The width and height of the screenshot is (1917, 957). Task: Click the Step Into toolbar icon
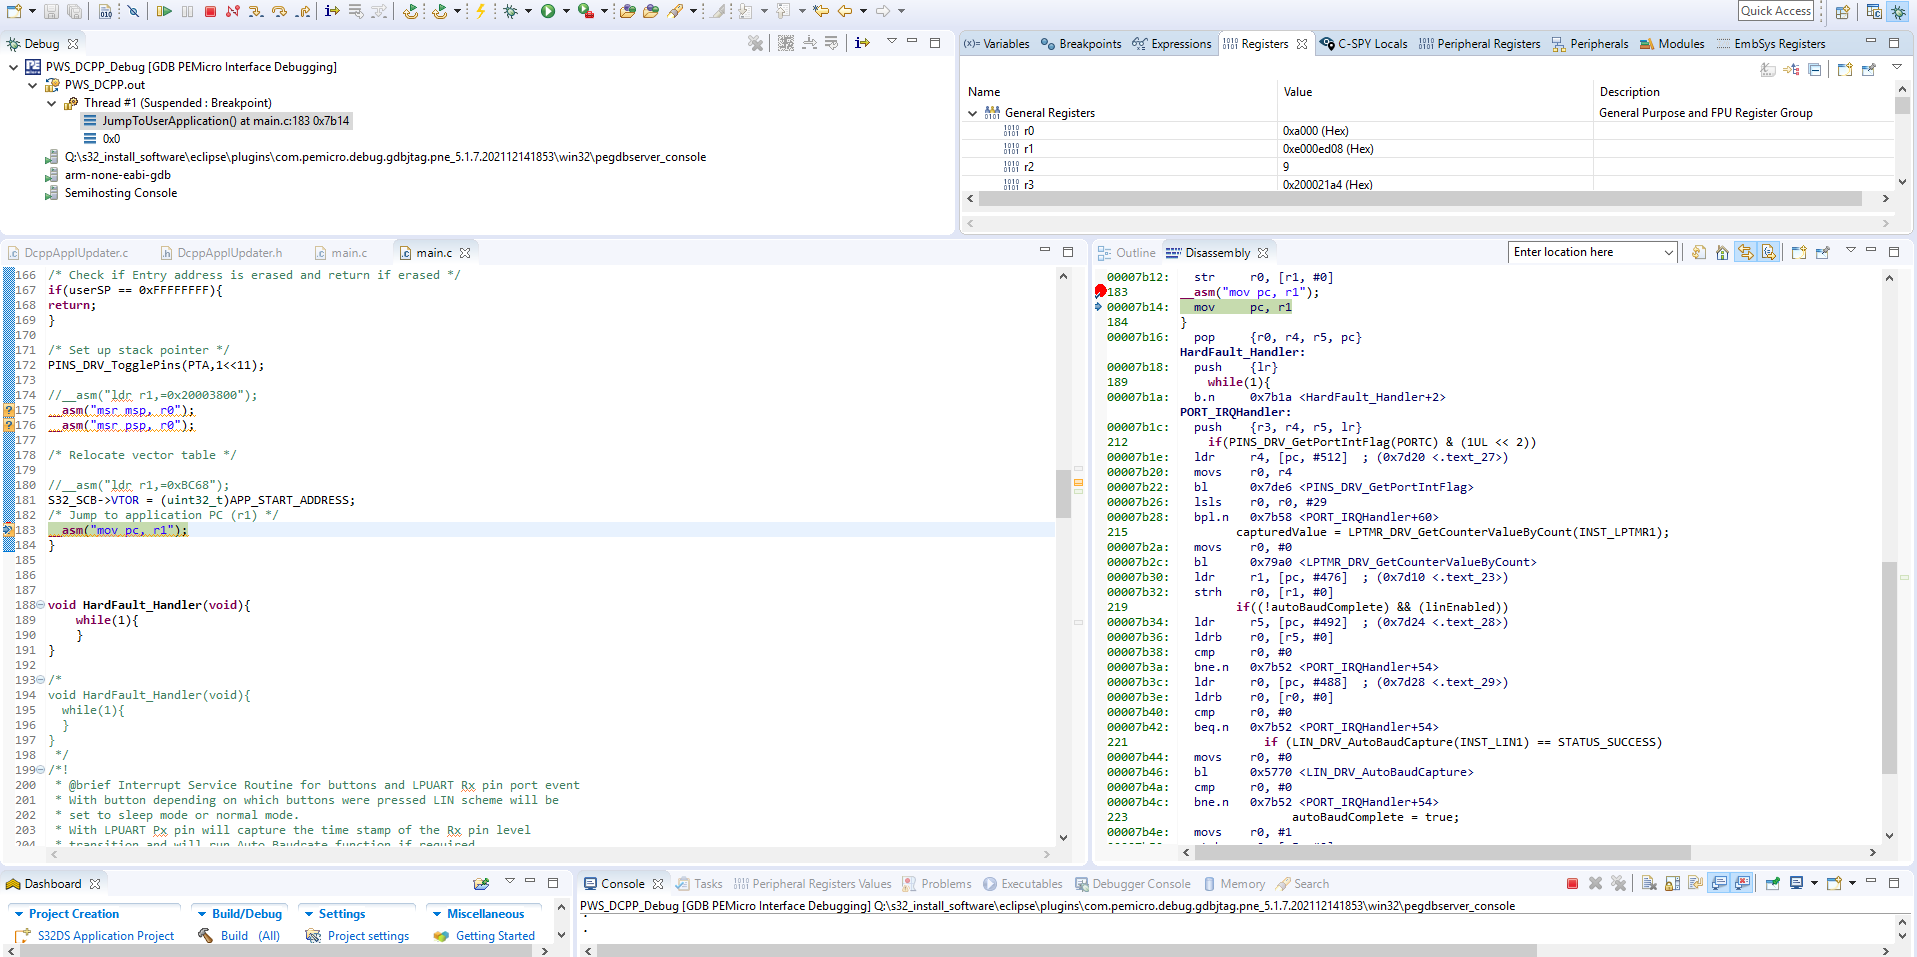[x=256, y=11]
